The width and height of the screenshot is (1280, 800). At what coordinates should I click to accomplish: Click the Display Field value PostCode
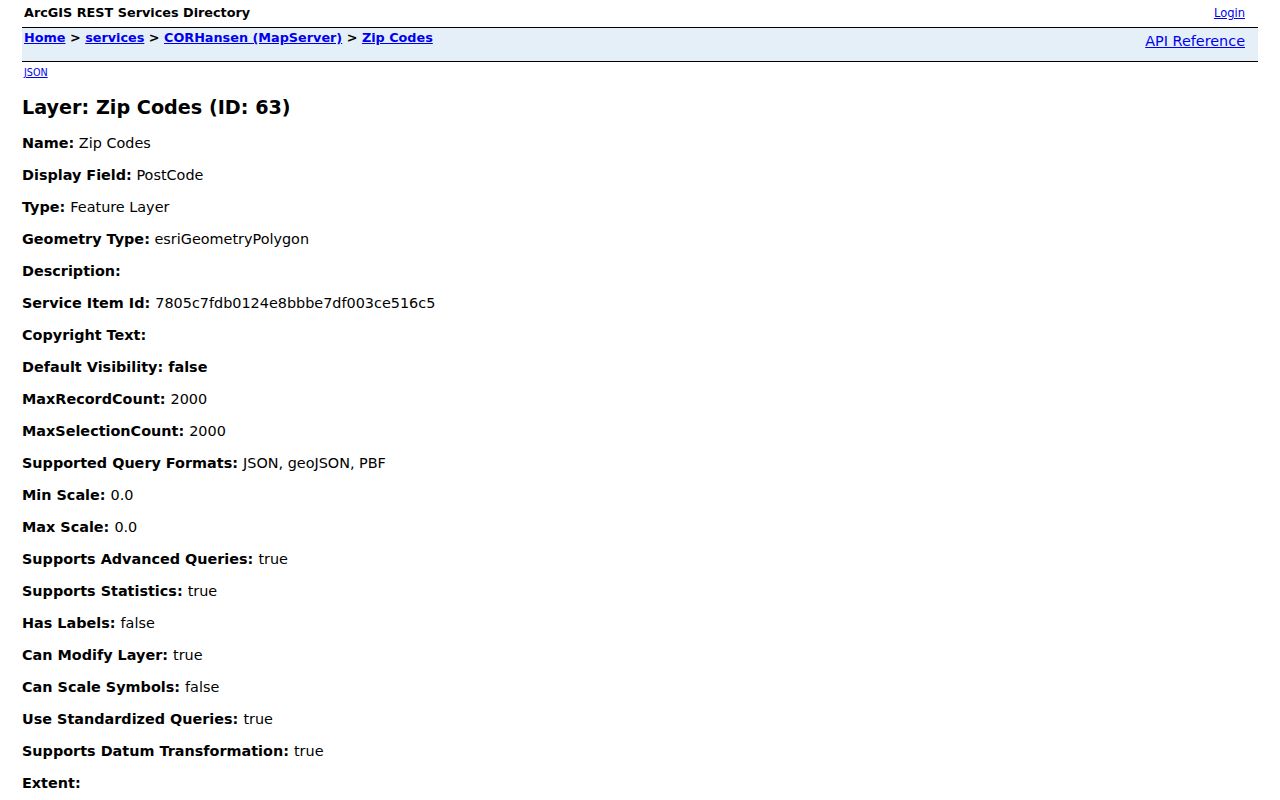tap(170, 175)
